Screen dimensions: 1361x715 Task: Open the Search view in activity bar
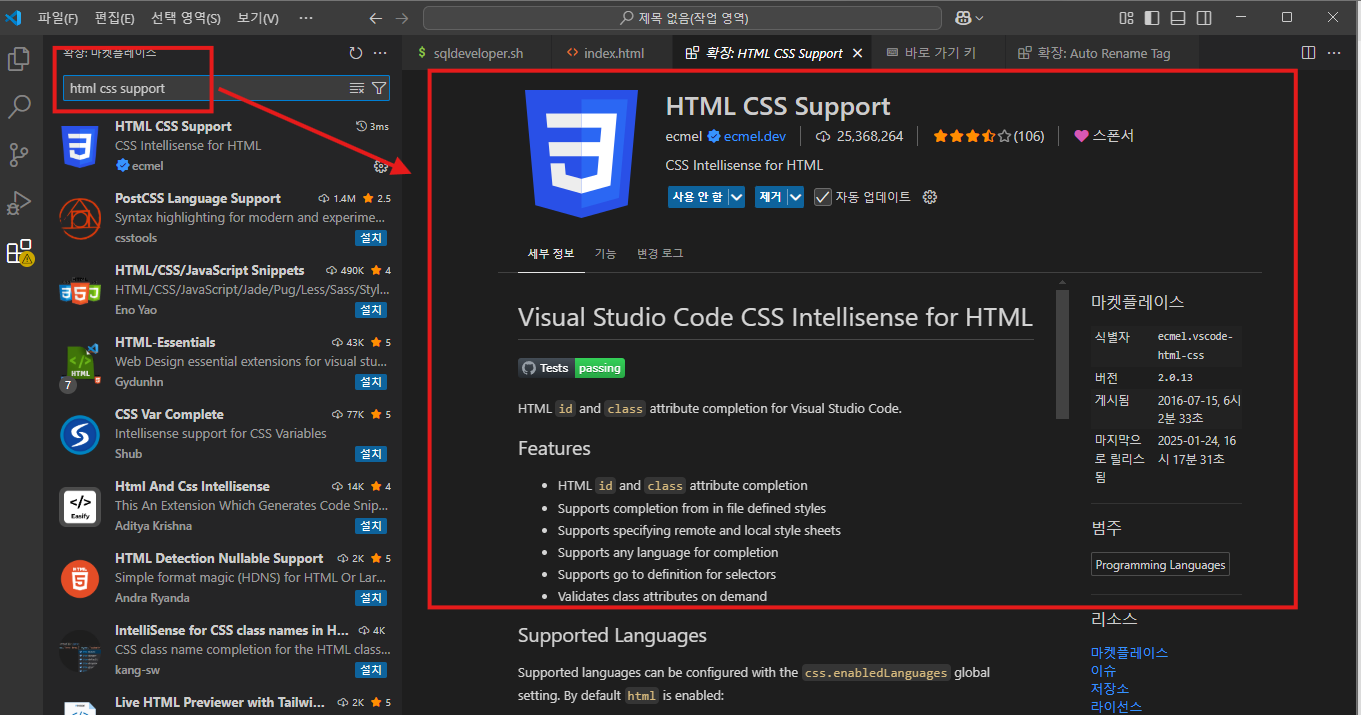click(x=19, y=106)
